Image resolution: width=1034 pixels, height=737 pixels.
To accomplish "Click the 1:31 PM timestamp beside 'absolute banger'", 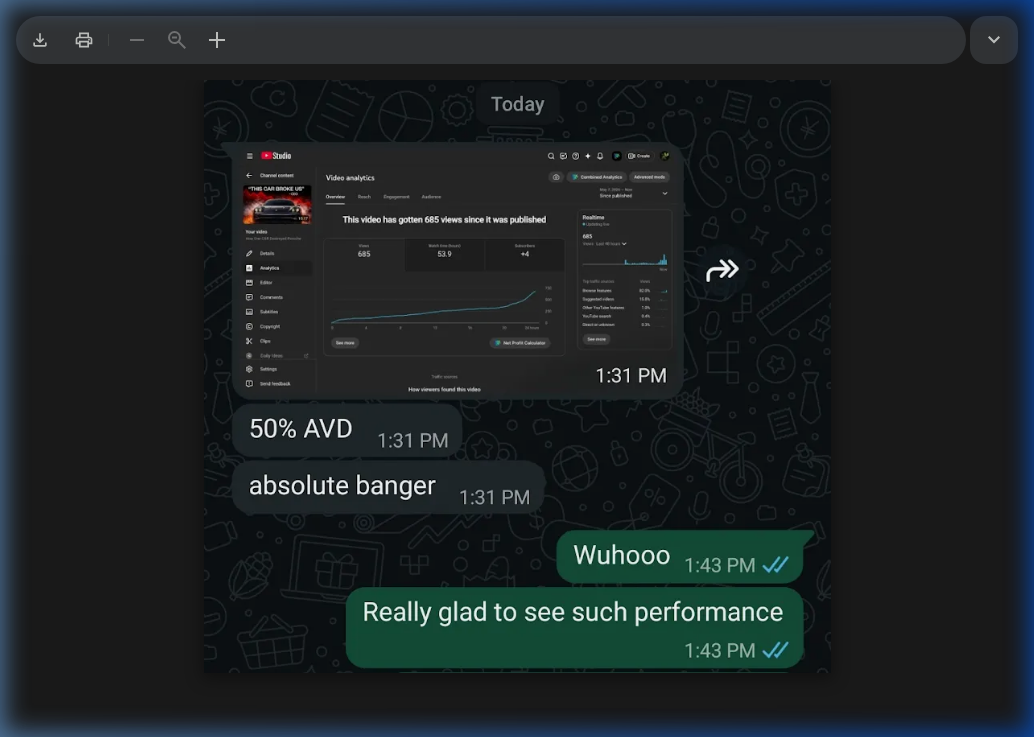I will click(495, 497).
